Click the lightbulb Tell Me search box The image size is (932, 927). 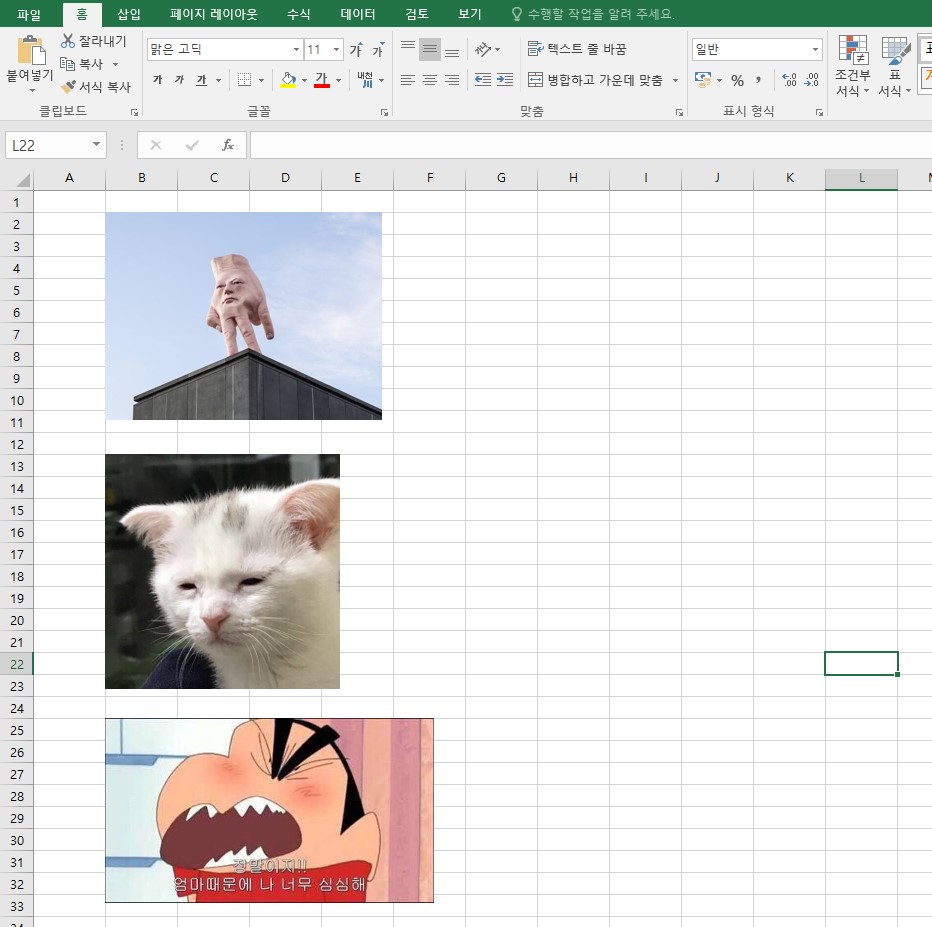pos(593,14)
